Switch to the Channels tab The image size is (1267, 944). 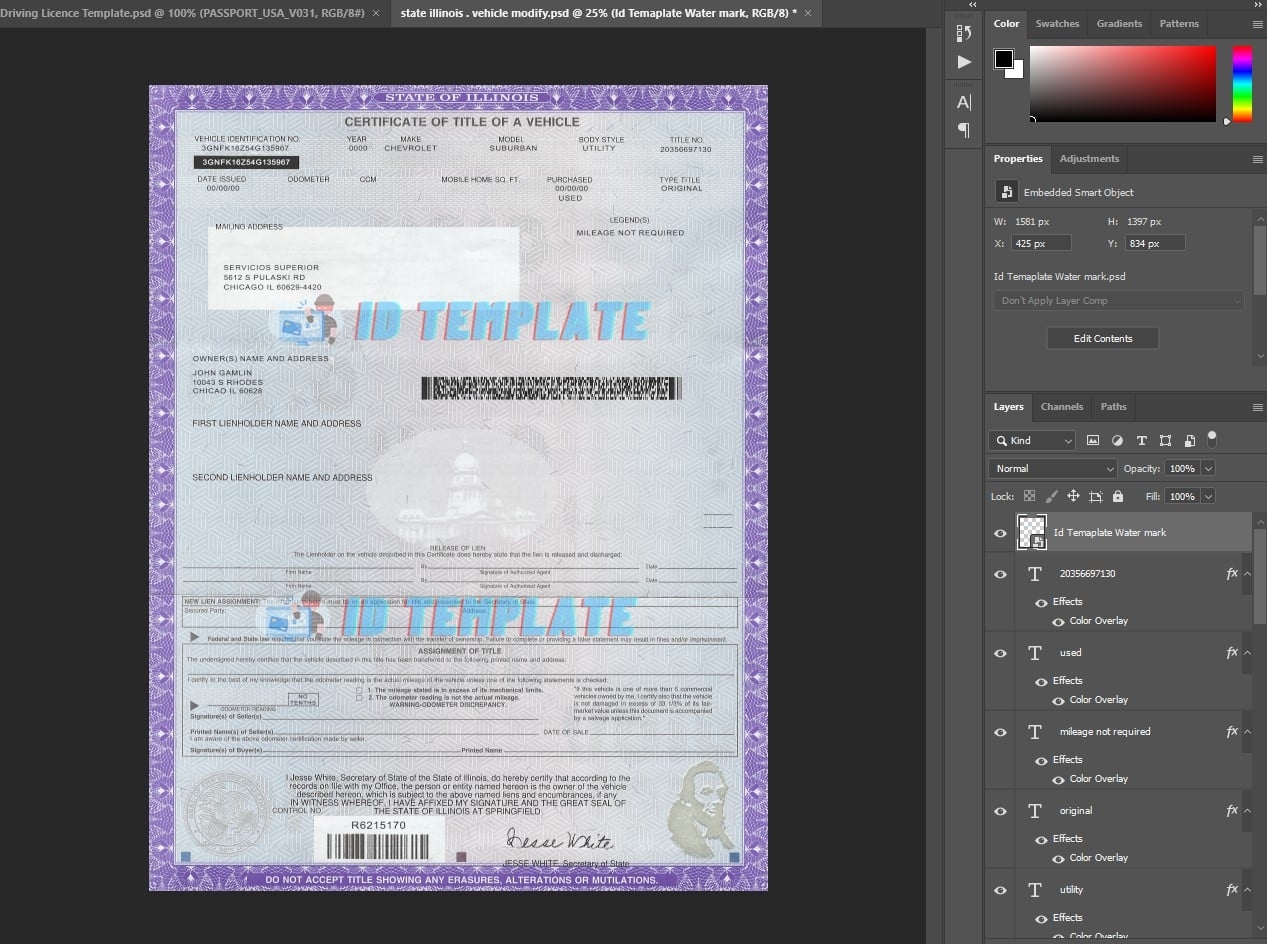pyautogui.click(x=1061, y=407)
